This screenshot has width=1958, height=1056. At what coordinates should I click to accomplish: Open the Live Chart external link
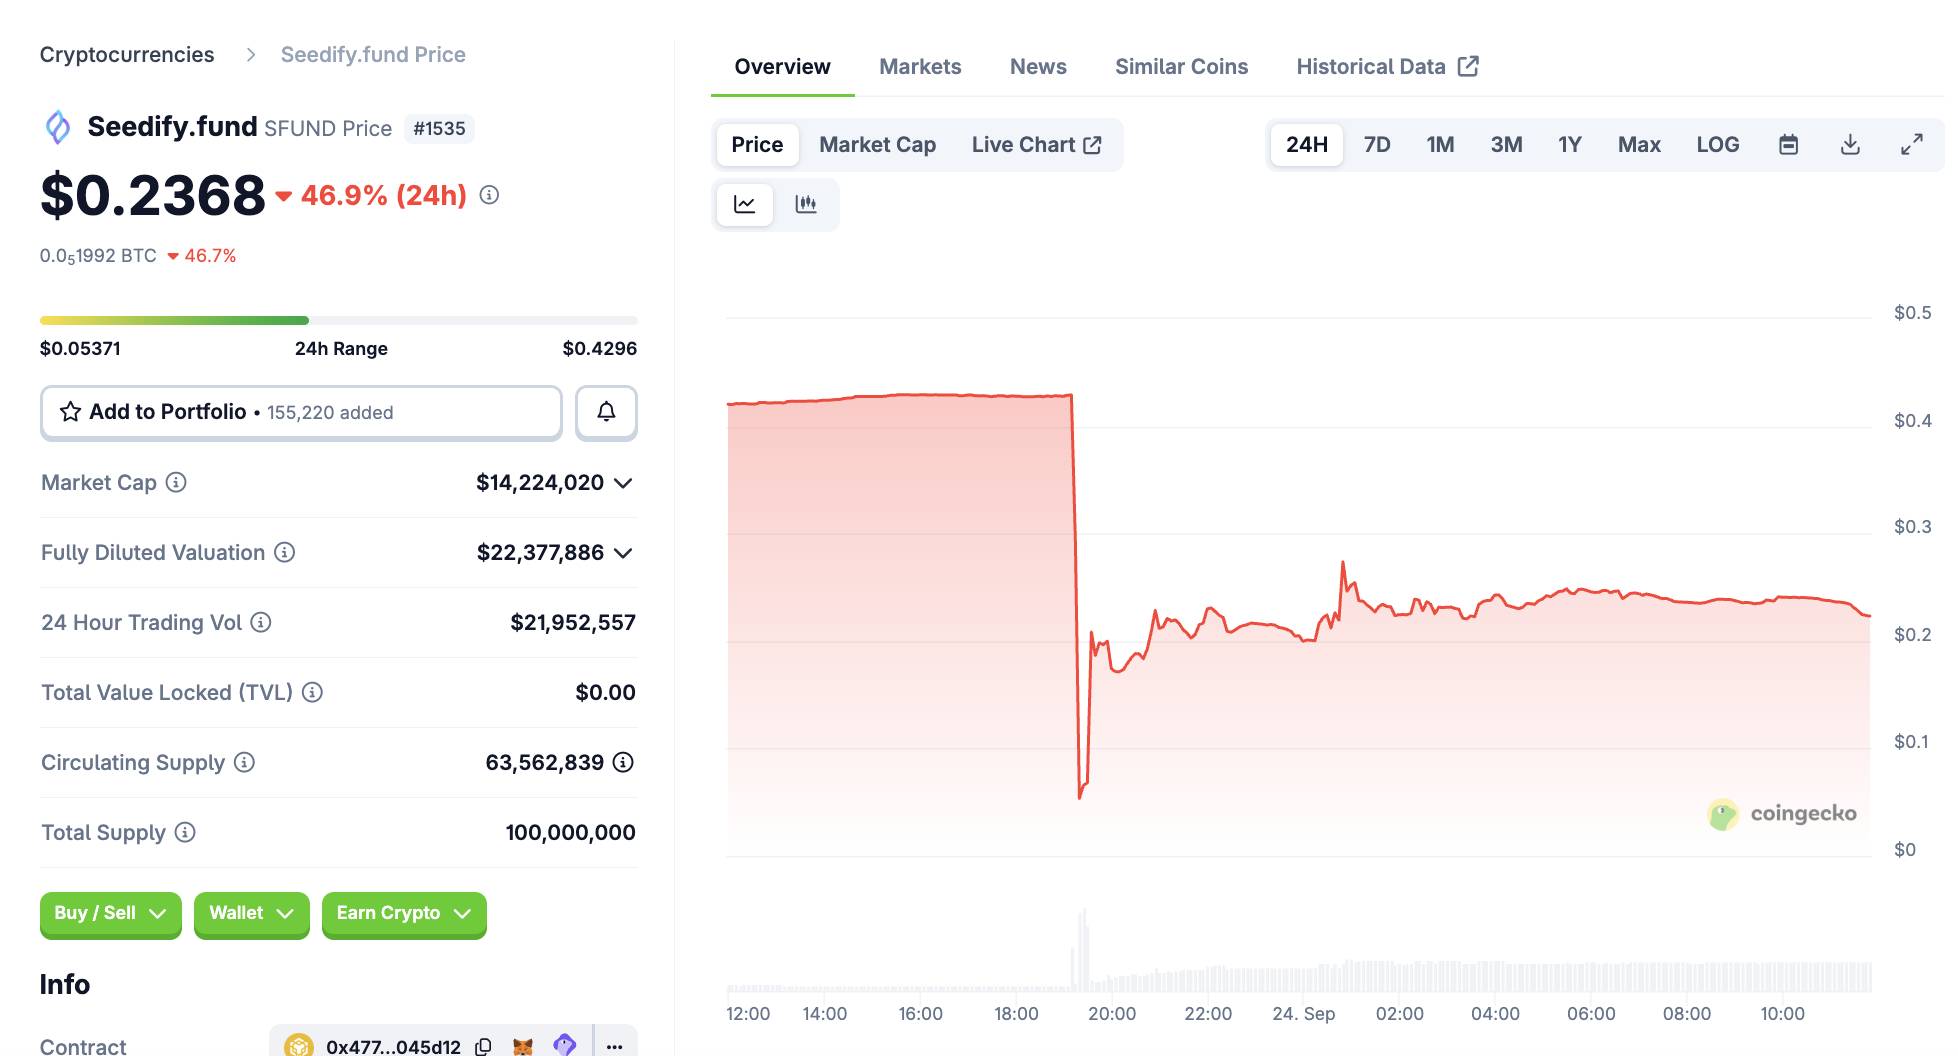coord(1036,145)
